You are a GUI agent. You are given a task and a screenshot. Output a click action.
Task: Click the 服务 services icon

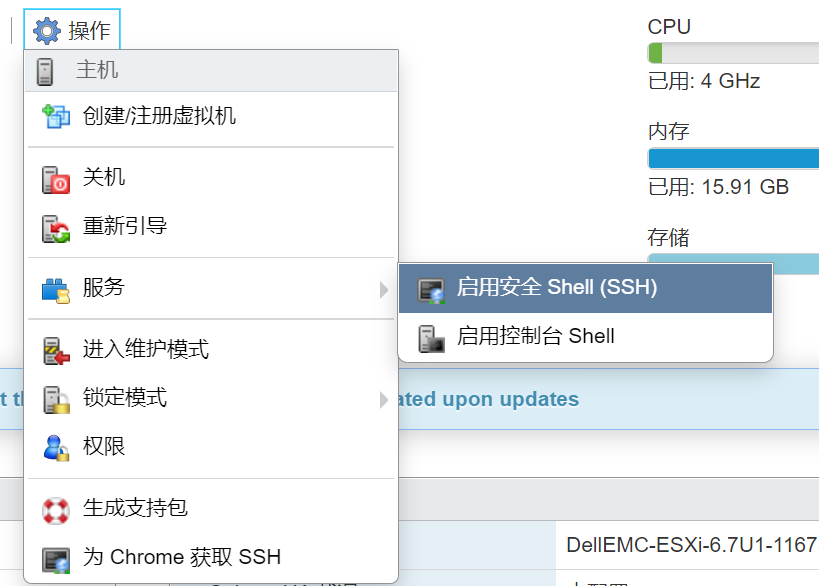(56, 289)
